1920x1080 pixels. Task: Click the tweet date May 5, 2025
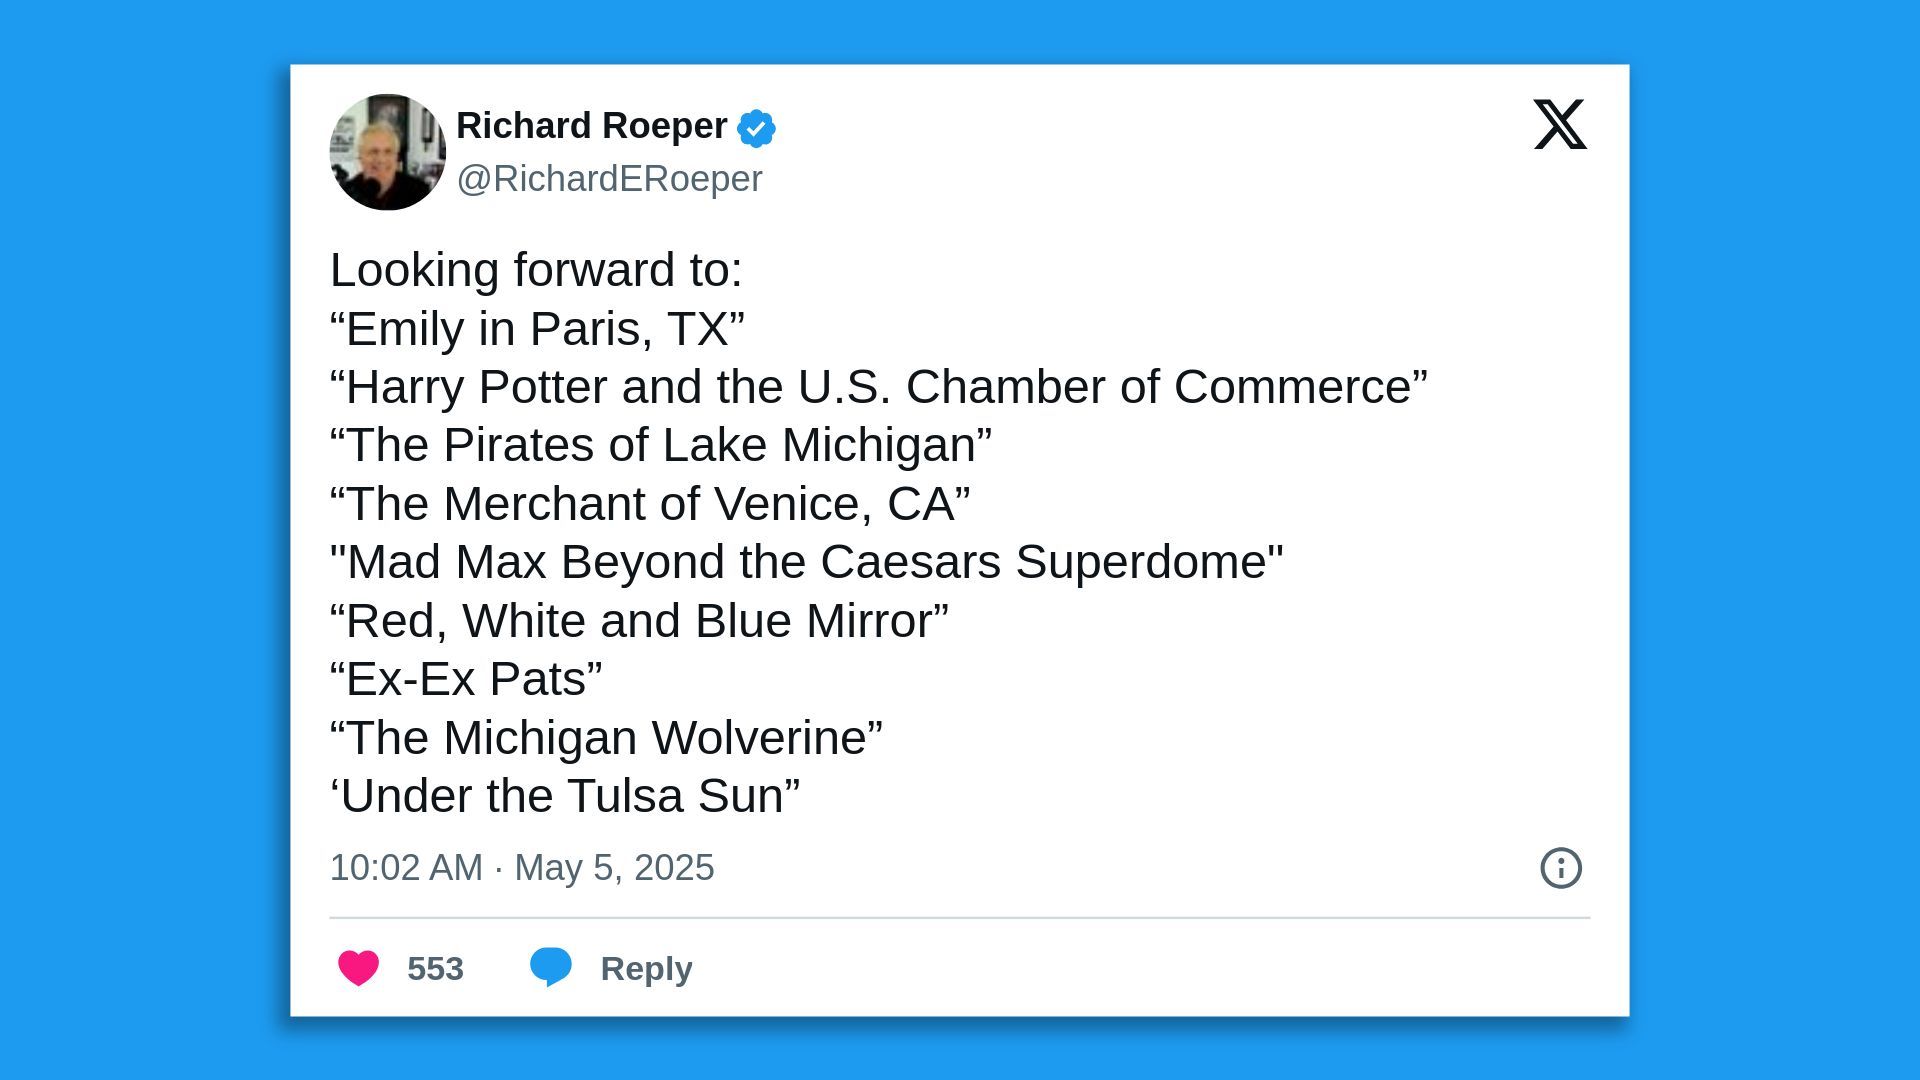coord(613,868)
